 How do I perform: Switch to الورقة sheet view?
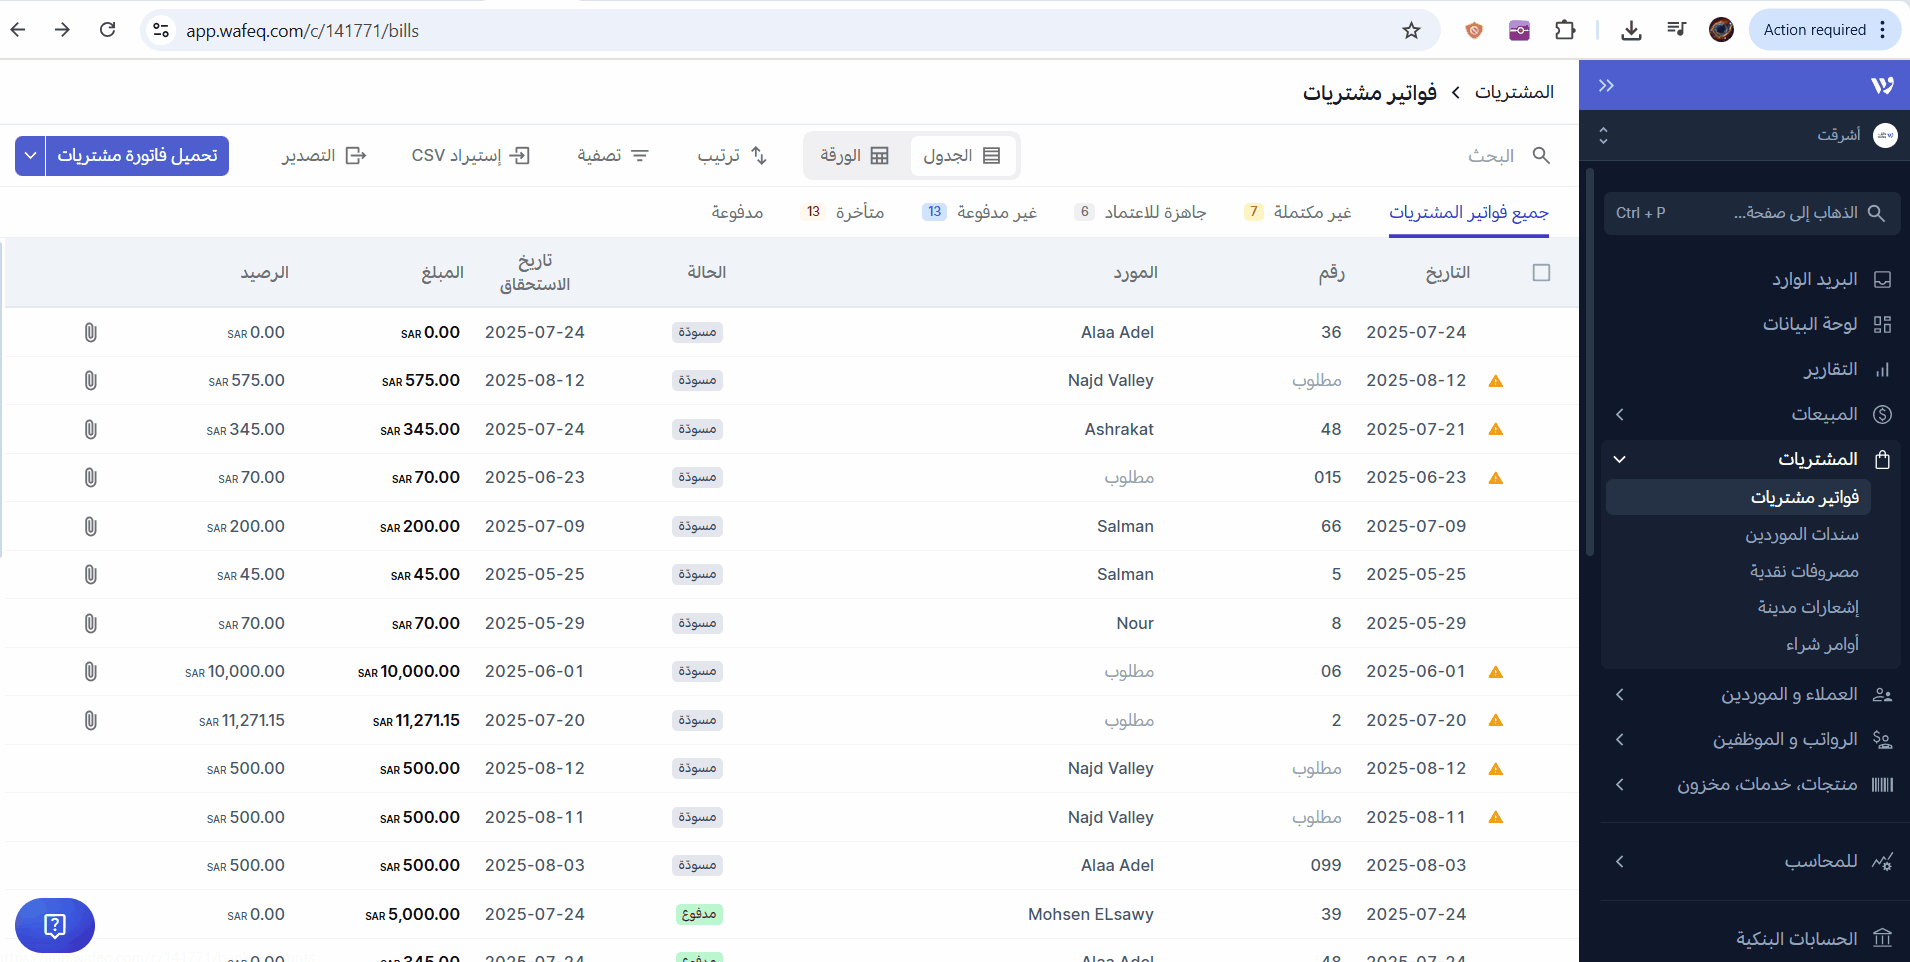(855, 156)
